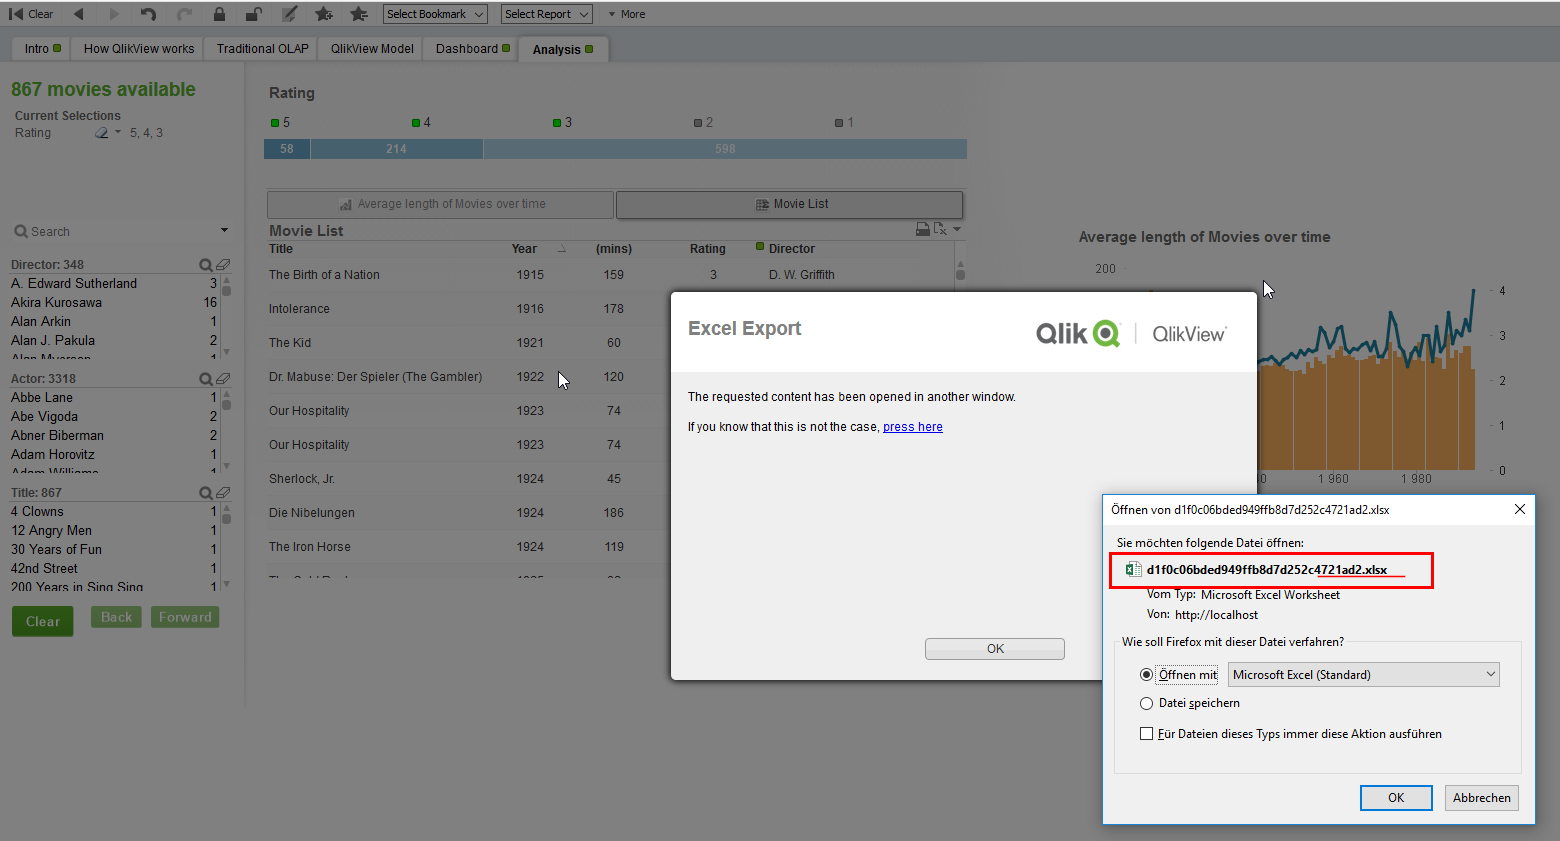Click the Undo toolbar icon

click(x=148, y=14)
